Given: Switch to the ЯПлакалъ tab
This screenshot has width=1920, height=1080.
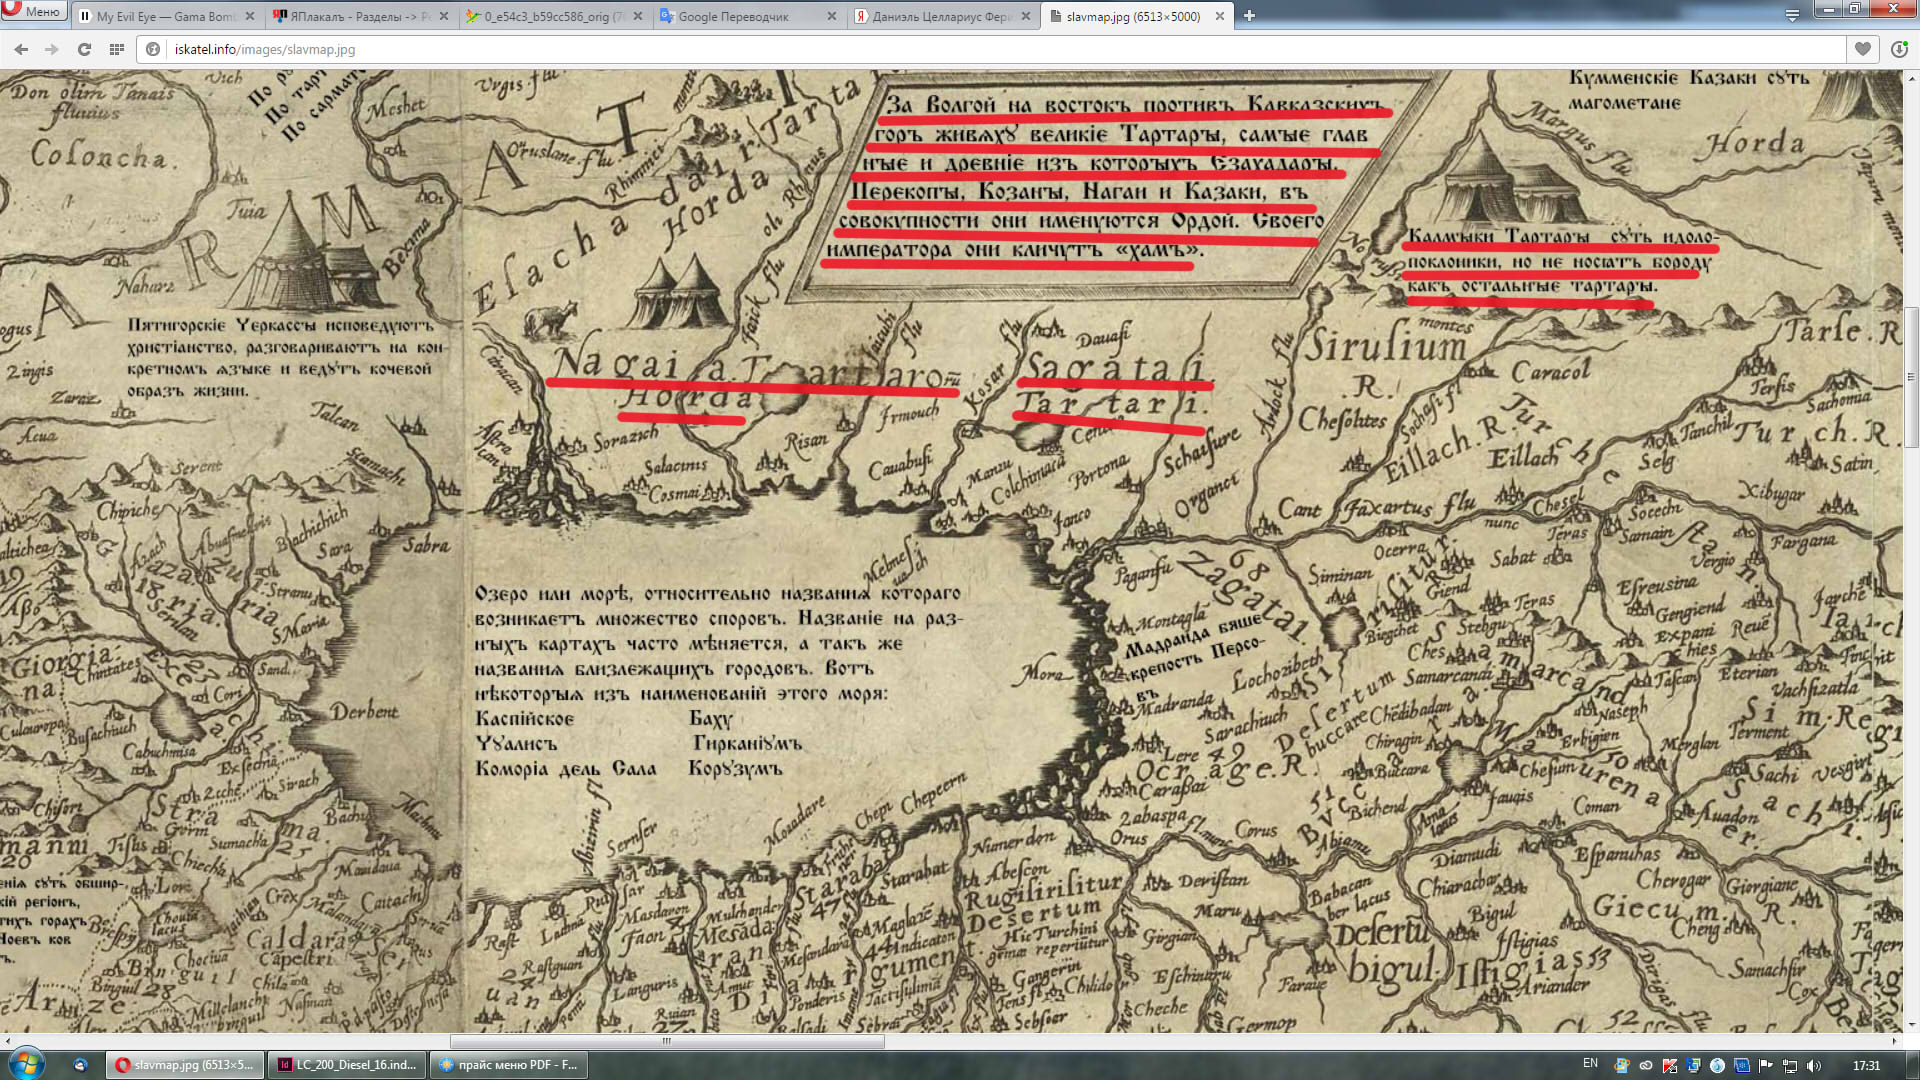Looking at the screenshot, I should tap(362, 16).
